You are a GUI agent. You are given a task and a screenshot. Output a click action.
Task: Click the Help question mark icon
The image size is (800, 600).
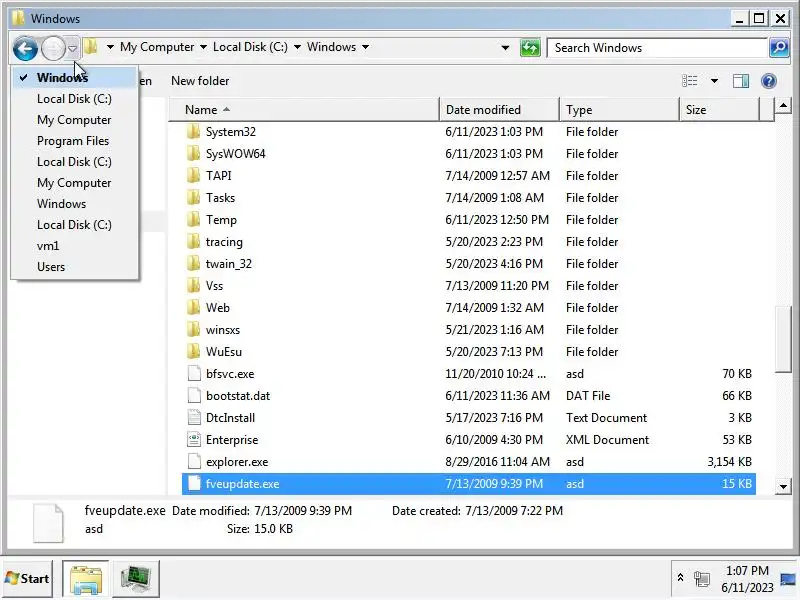point(768,81)
